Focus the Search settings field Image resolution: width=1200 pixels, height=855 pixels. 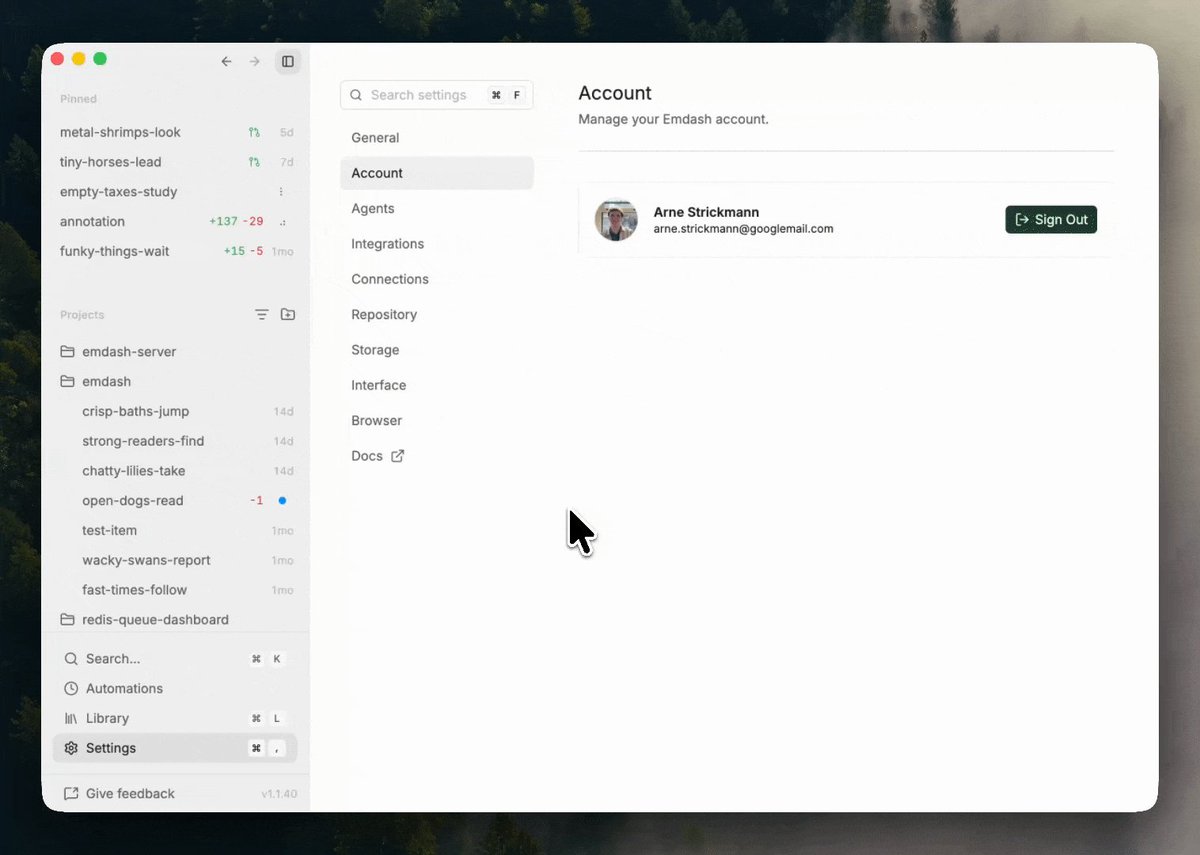pyautogui.click(x=437, y=95)
